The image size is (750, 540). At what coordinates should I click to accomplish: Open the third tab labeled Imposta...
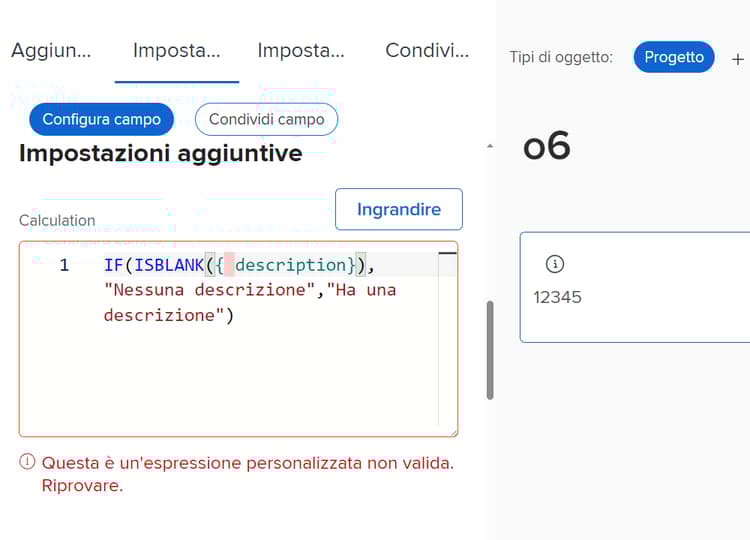click(301, 50)
